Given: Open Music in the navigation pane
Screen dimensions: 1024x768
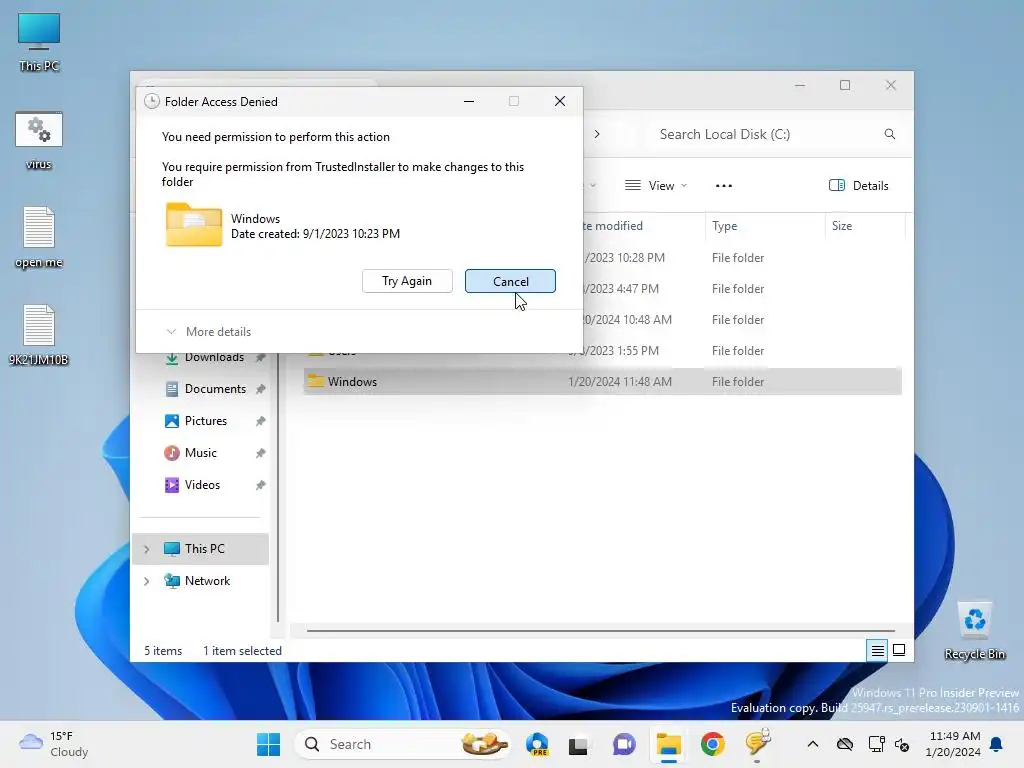Looking at the screenshot, I should (200, 453).
